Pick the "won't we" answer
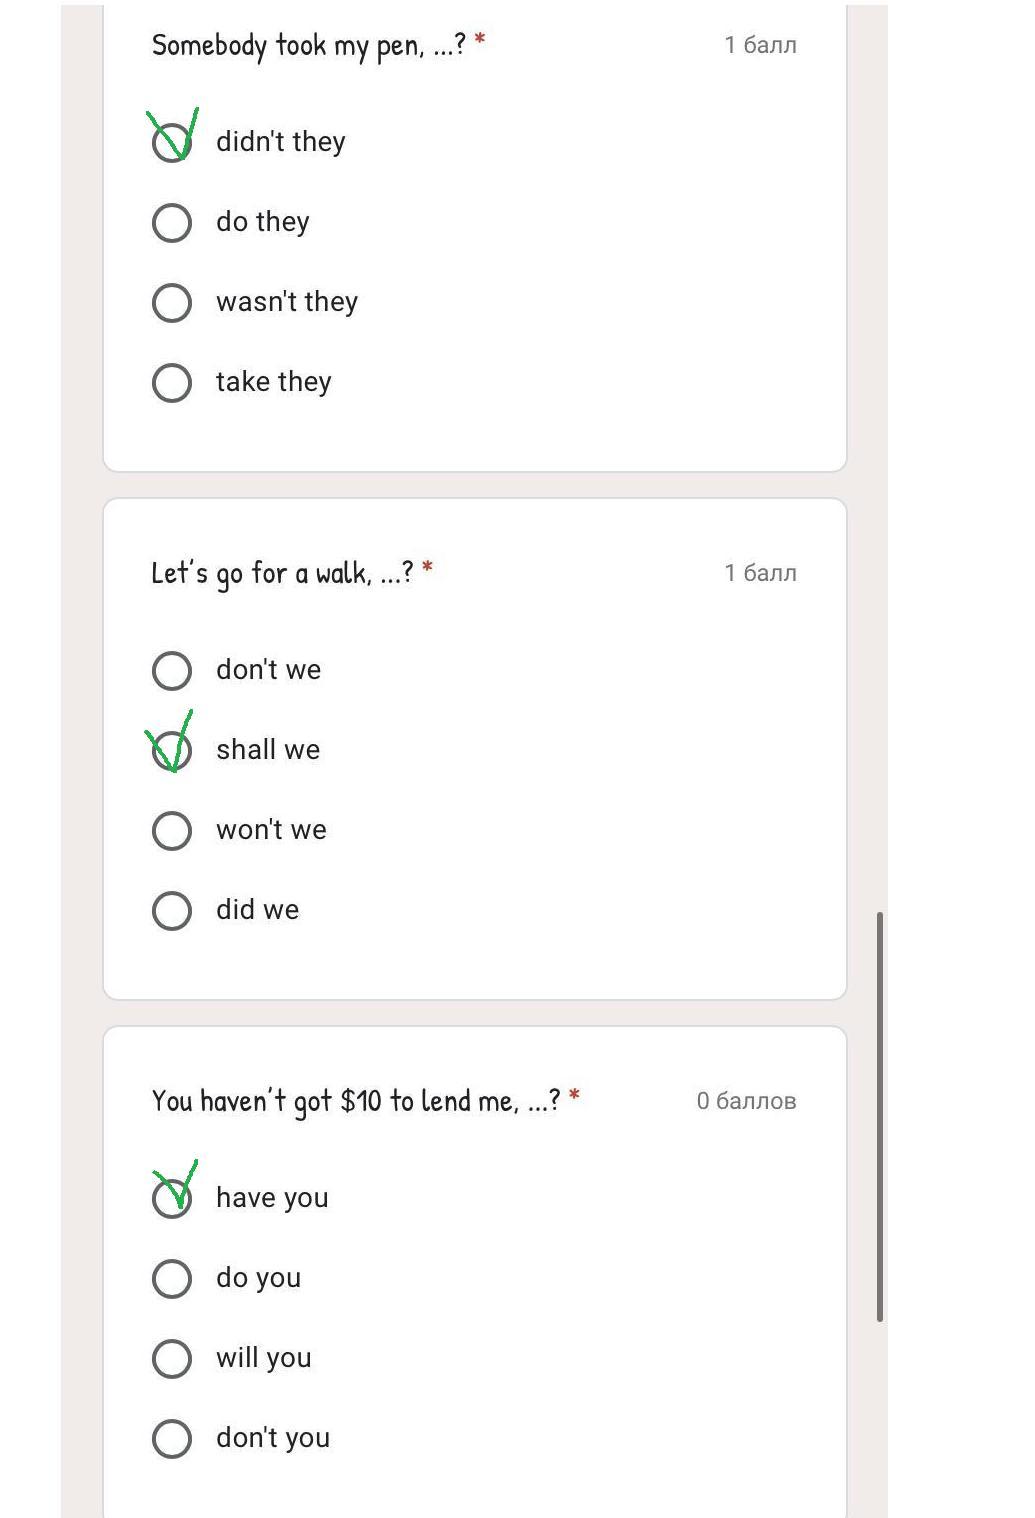 172,830
